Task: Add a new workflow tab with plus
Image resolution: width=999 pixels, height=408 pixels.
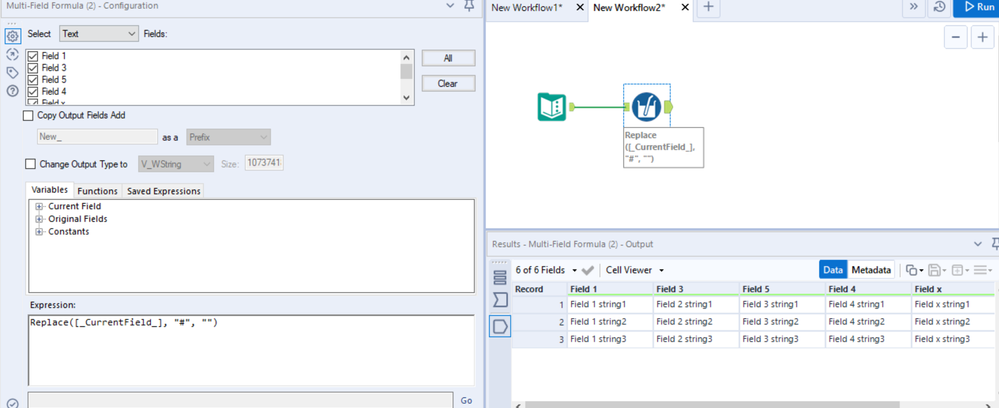Action: (708, 7)
